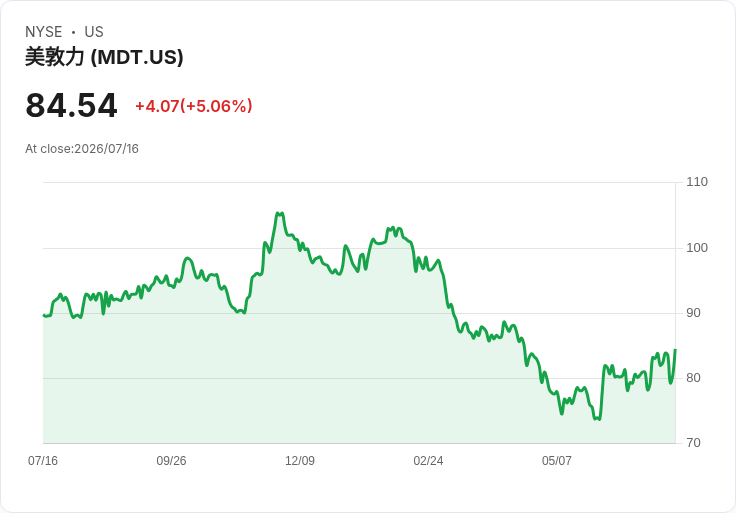Screen dimensions: 736x513
Task: Select the starting point of the price line
Action: [44, 315]
